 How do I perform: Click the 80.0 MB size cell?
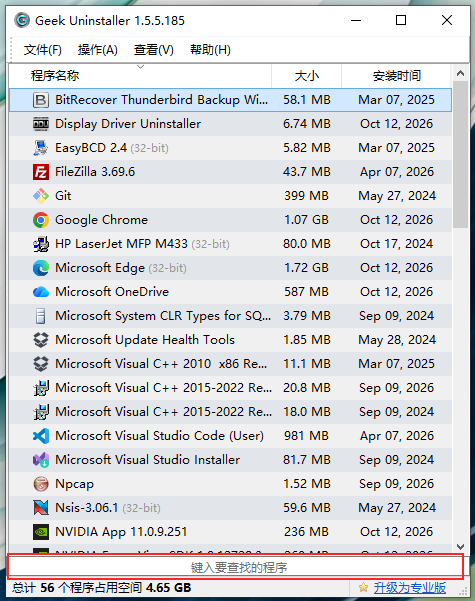[307, 244]
